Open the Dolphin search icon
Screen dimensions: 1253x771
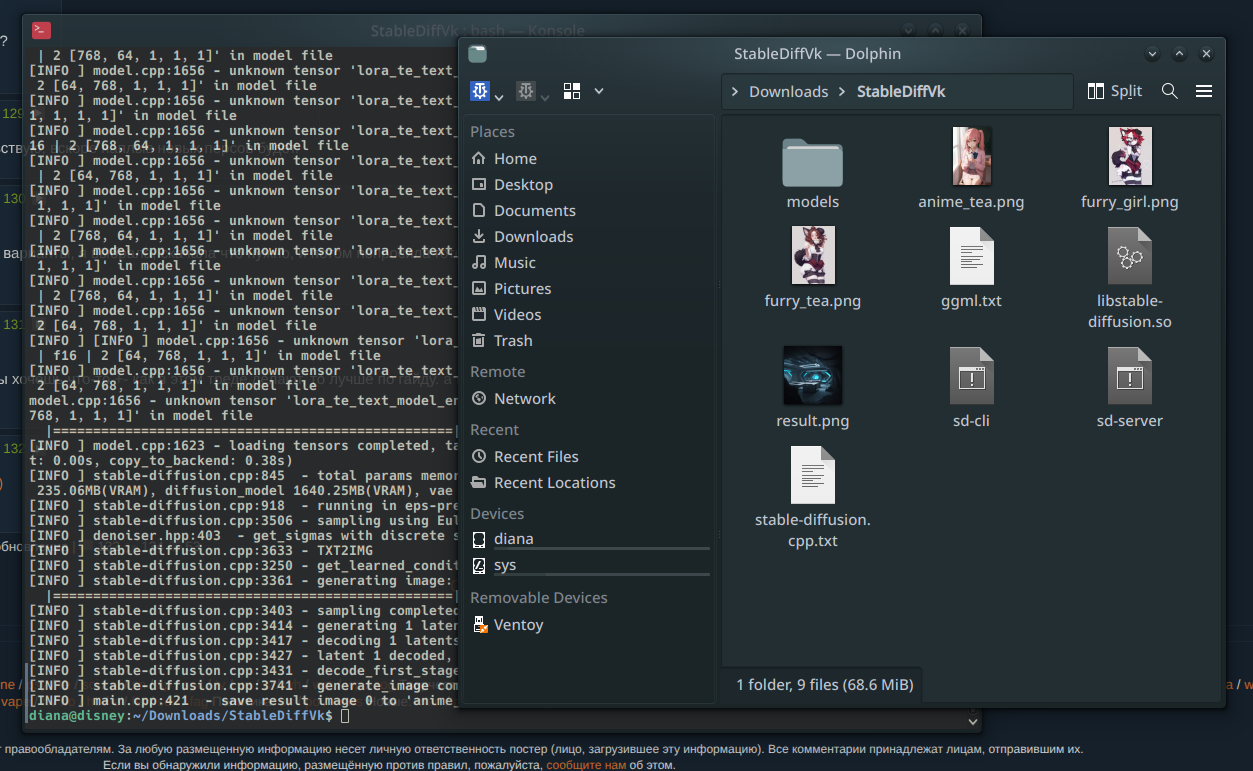[1169, 91]
